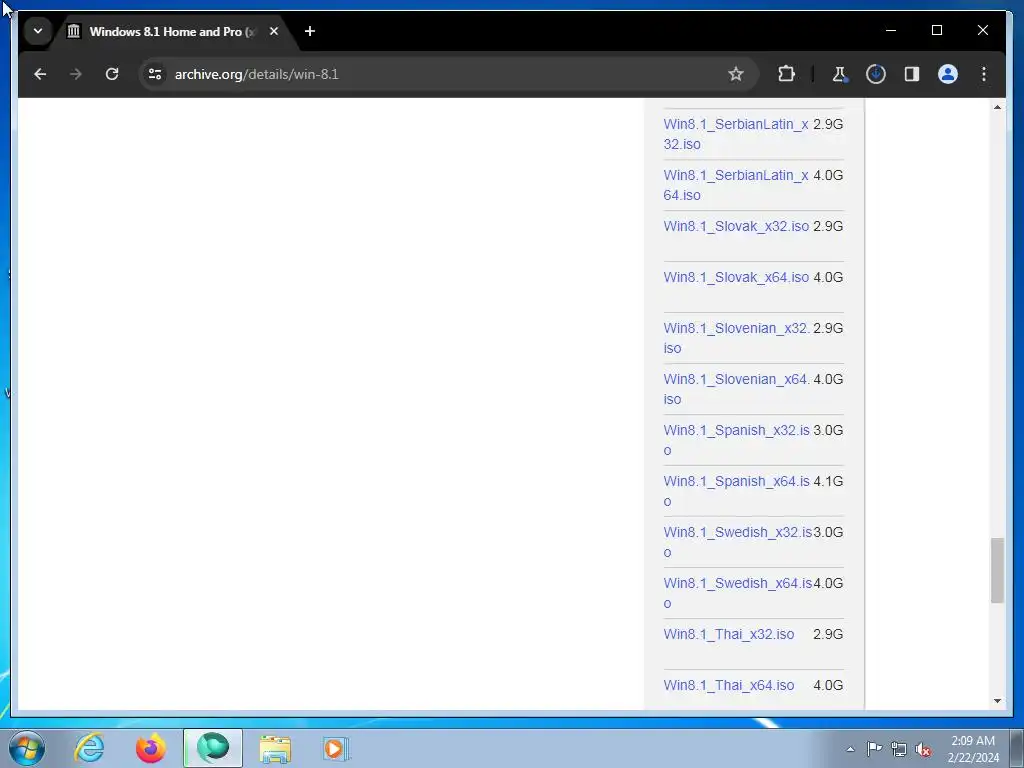Reload the archive.org page
Image resolution: width=1024 pixels, height=768 pixels.
(x=112, y=74)
